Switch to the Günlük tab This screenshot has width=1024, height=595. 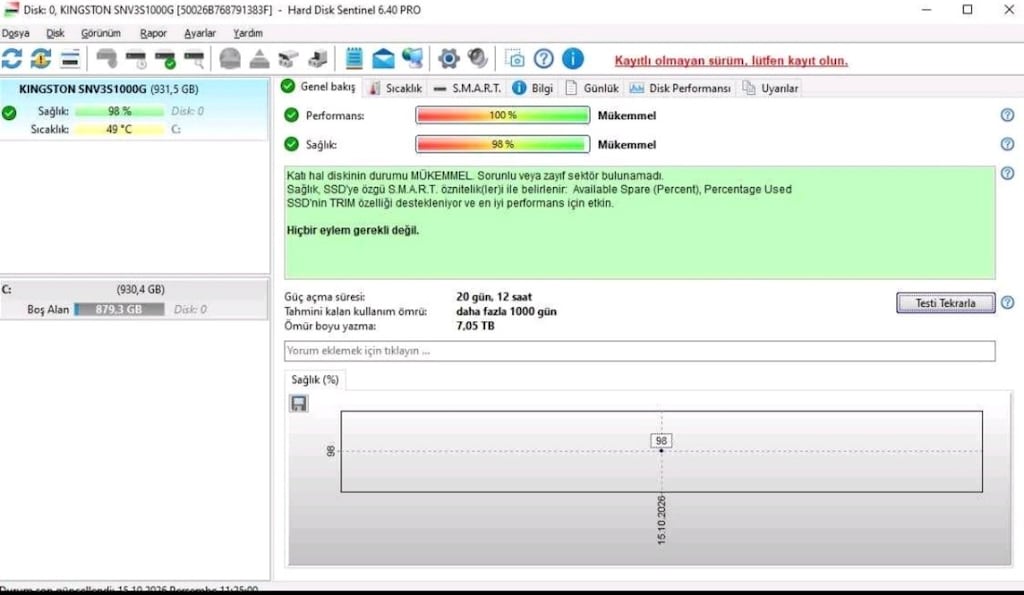(x=592, y=88)
